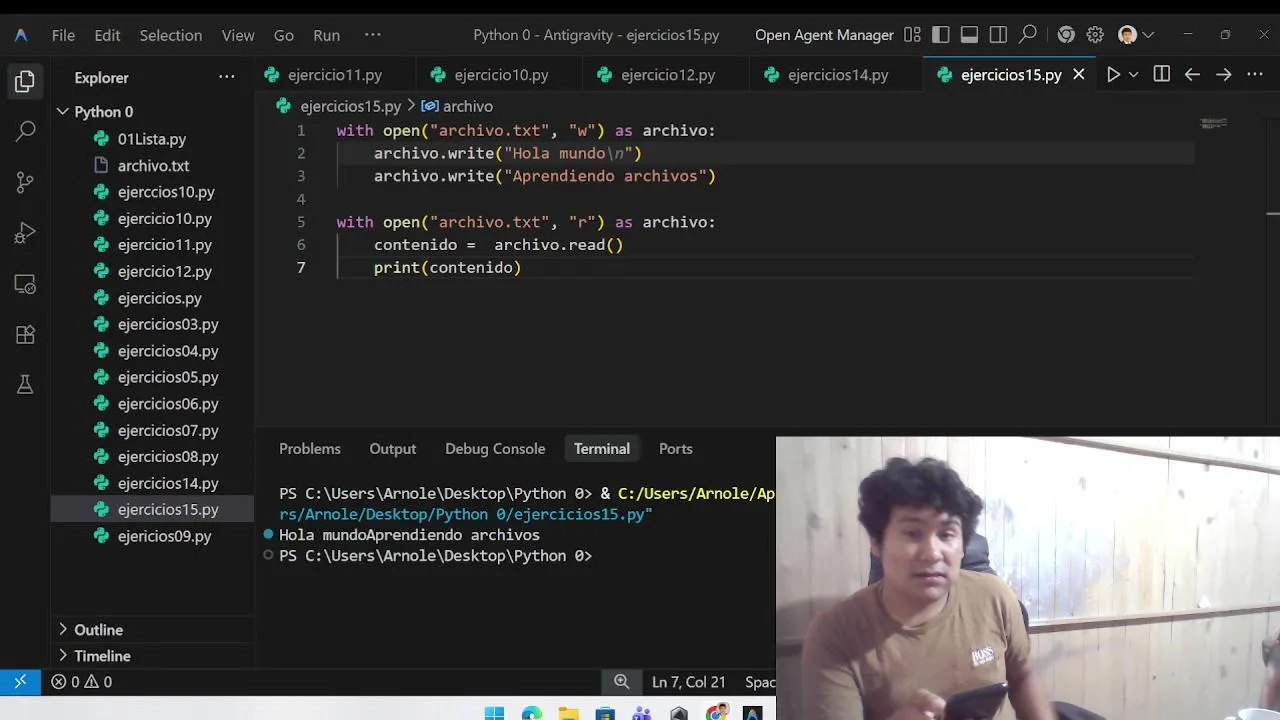Click the zoom magnifier in status bar

tap(622, 682)
